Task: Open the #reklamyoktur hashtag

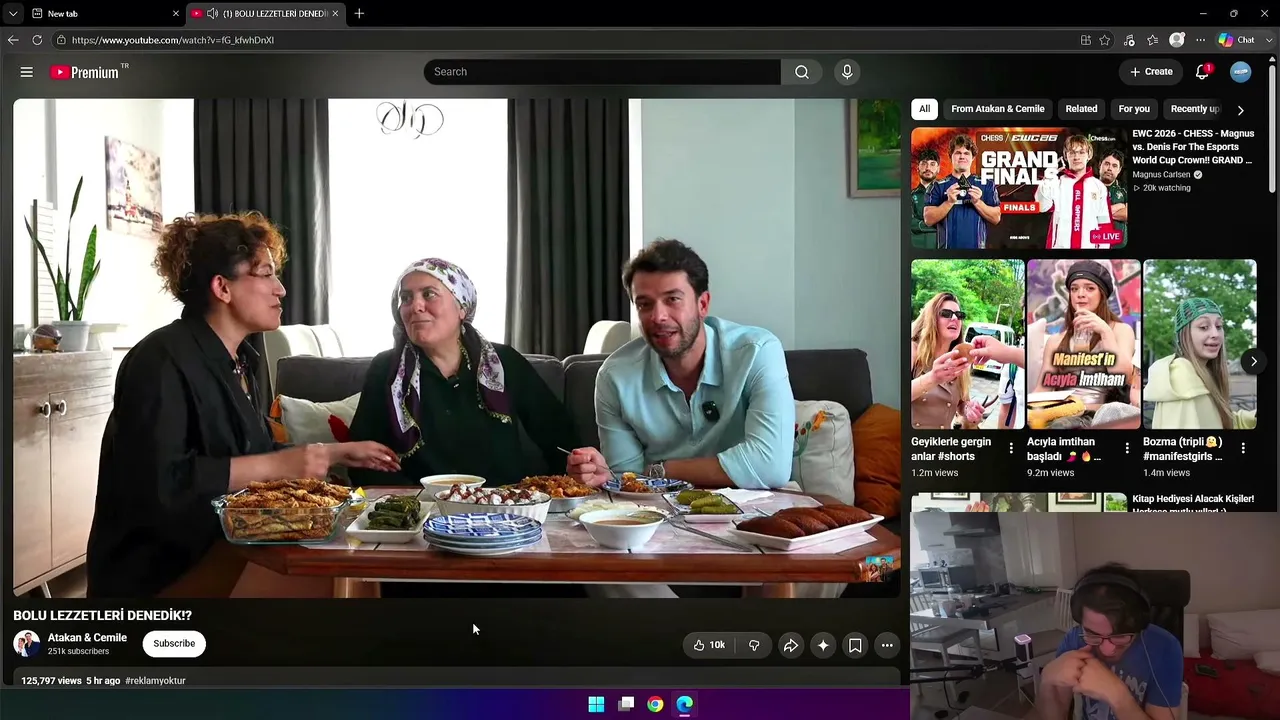Action: (155, 681)
